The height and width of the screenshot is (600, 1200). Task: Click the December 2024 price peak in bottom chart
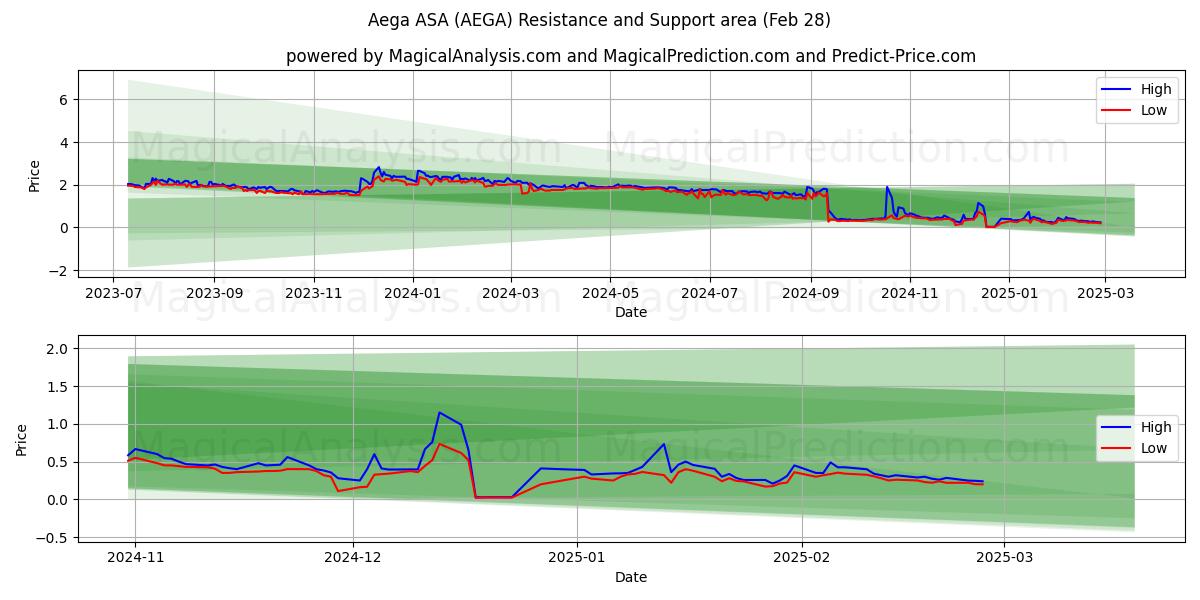439,412
